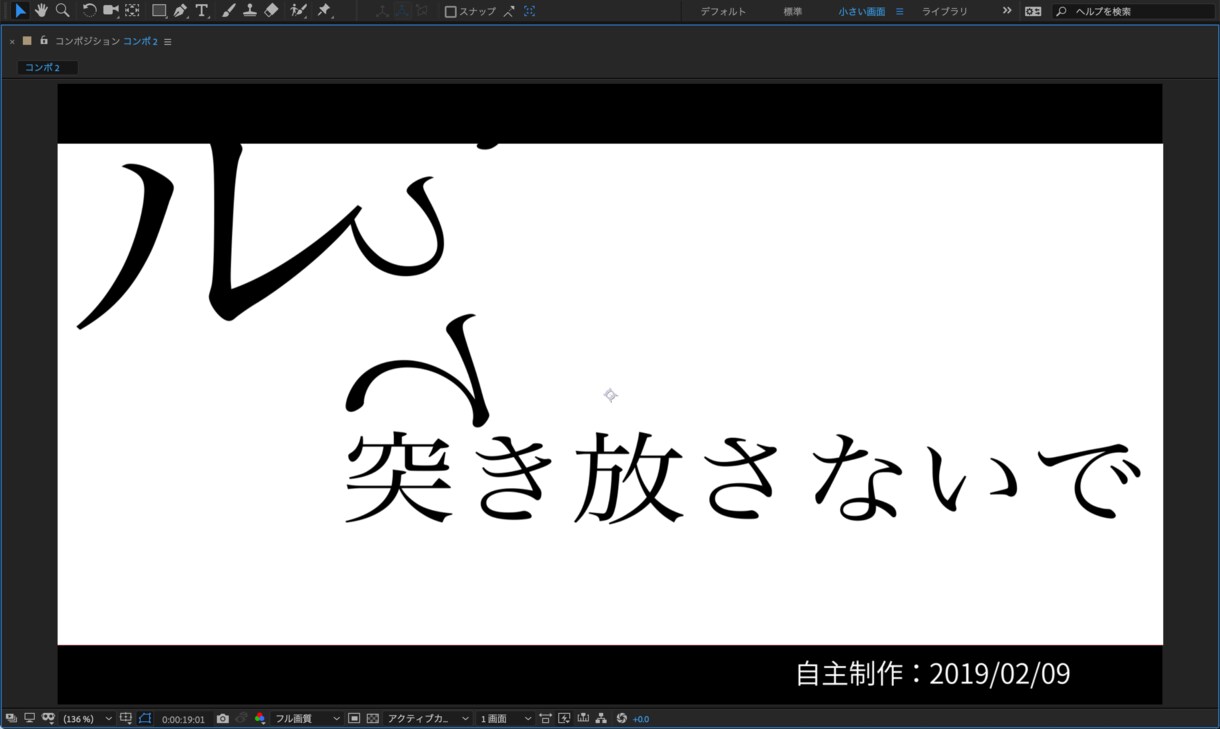Open the 1画面 view layout dropdown

point(505,719)
